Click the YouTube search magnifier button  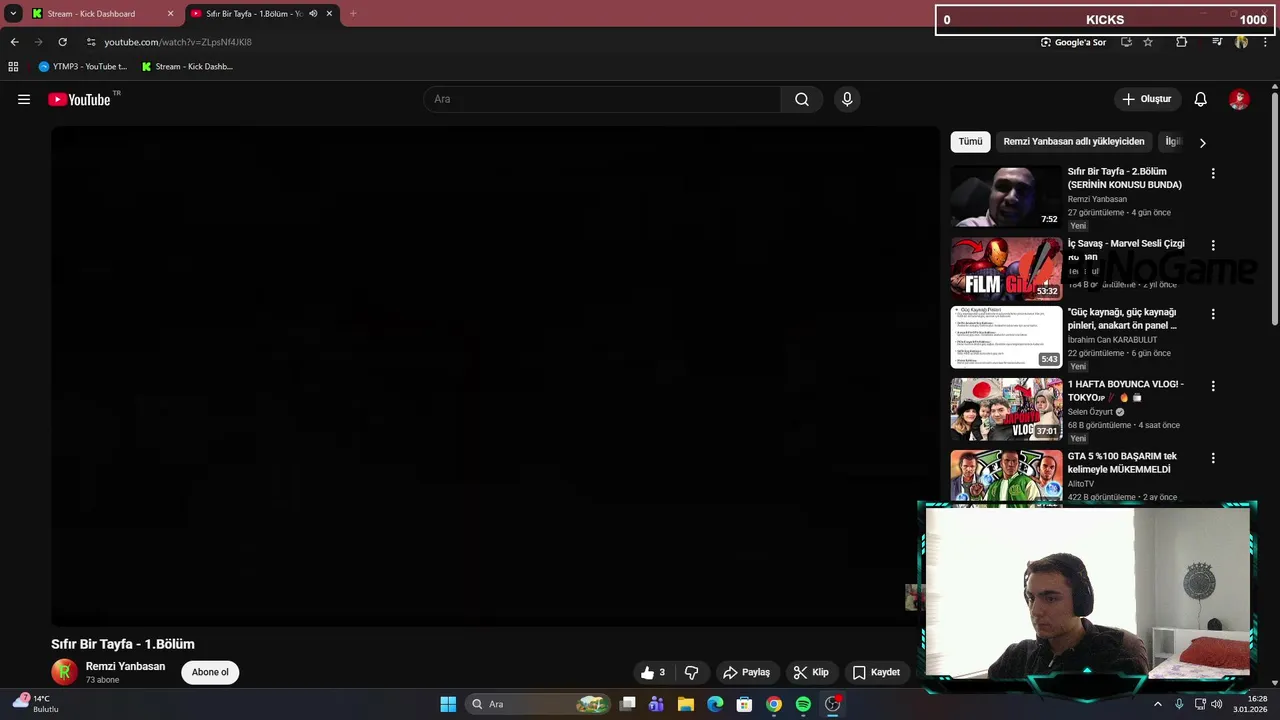801,99
